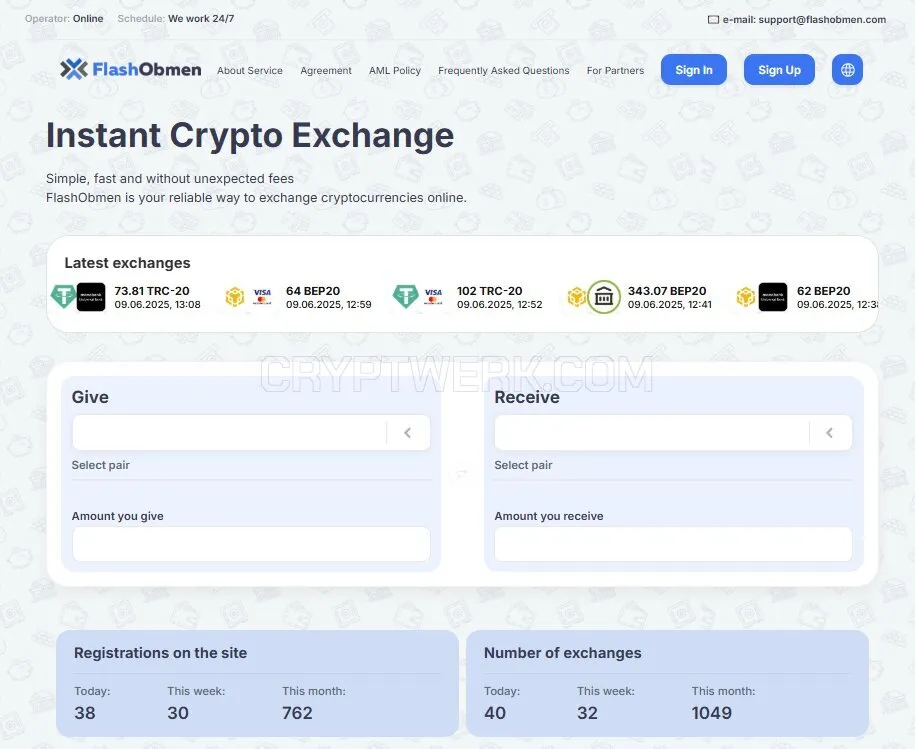
Task: Click the black Monobank icon near 73.81 TRC-20
Action: pos(91,297)
